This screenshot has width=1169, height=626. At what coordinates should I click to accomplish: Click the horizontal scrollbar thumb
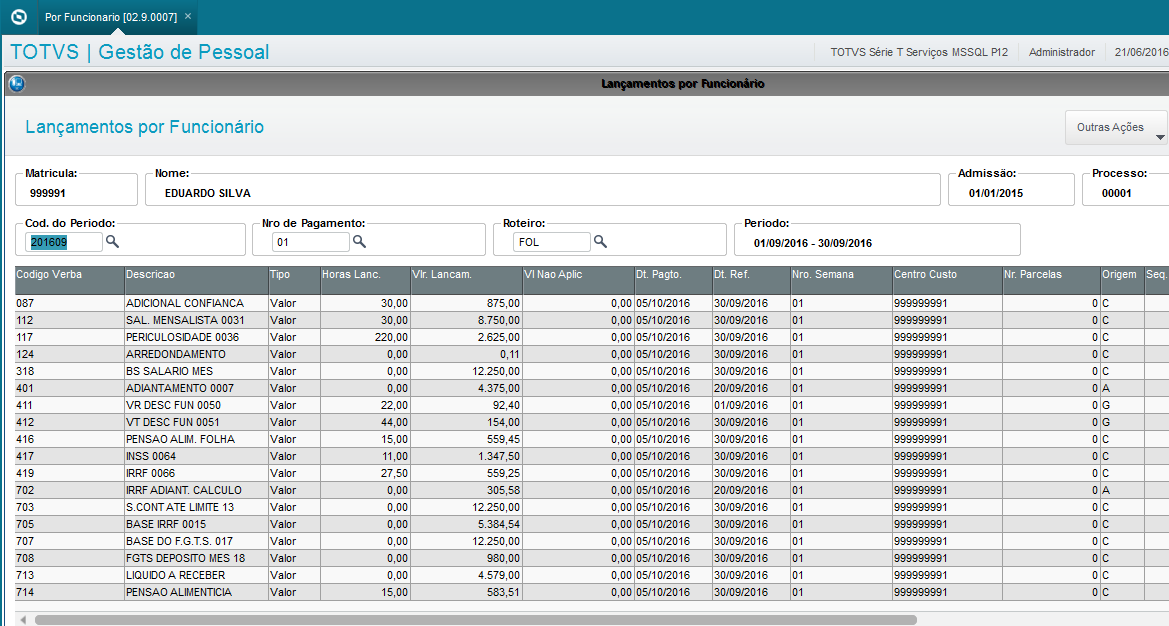coord(476,620)
